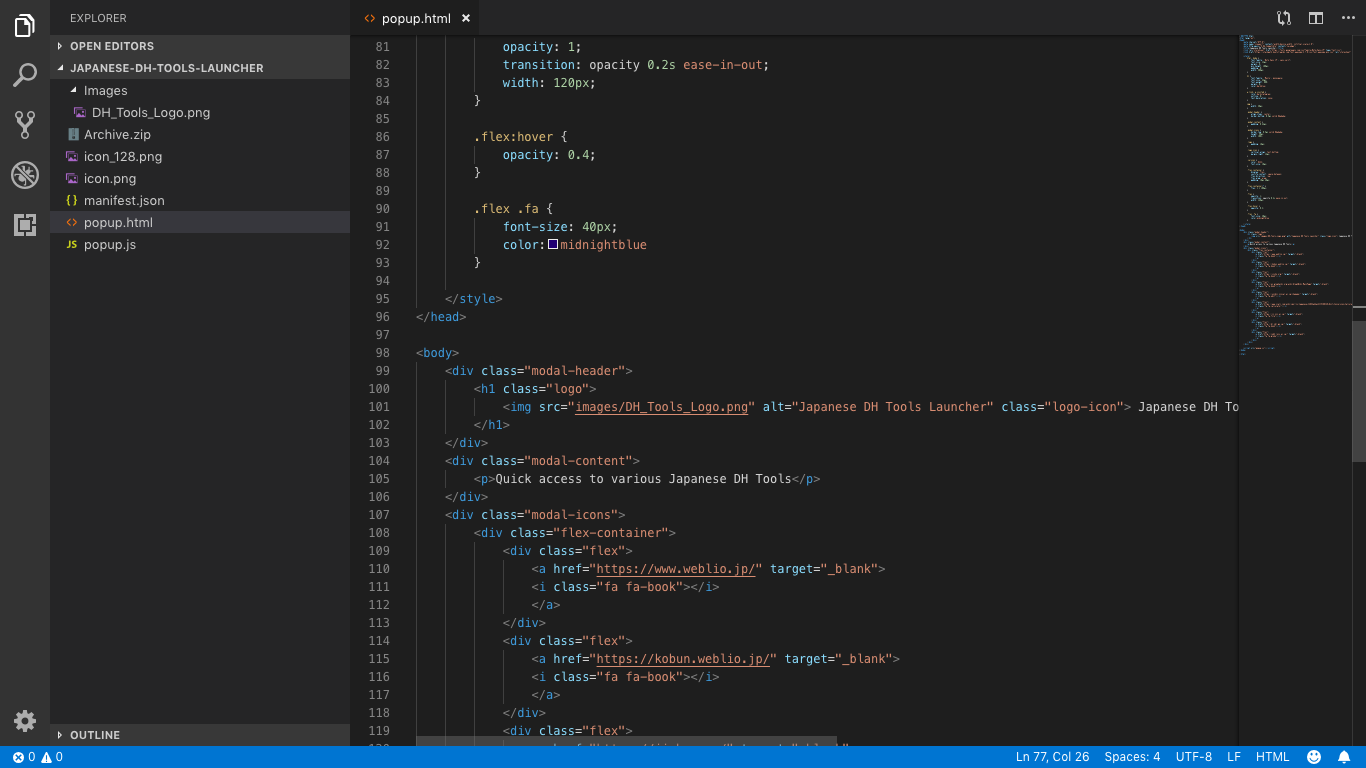Select Archive.zip file
1366x768 pixels.
(200, 134)
